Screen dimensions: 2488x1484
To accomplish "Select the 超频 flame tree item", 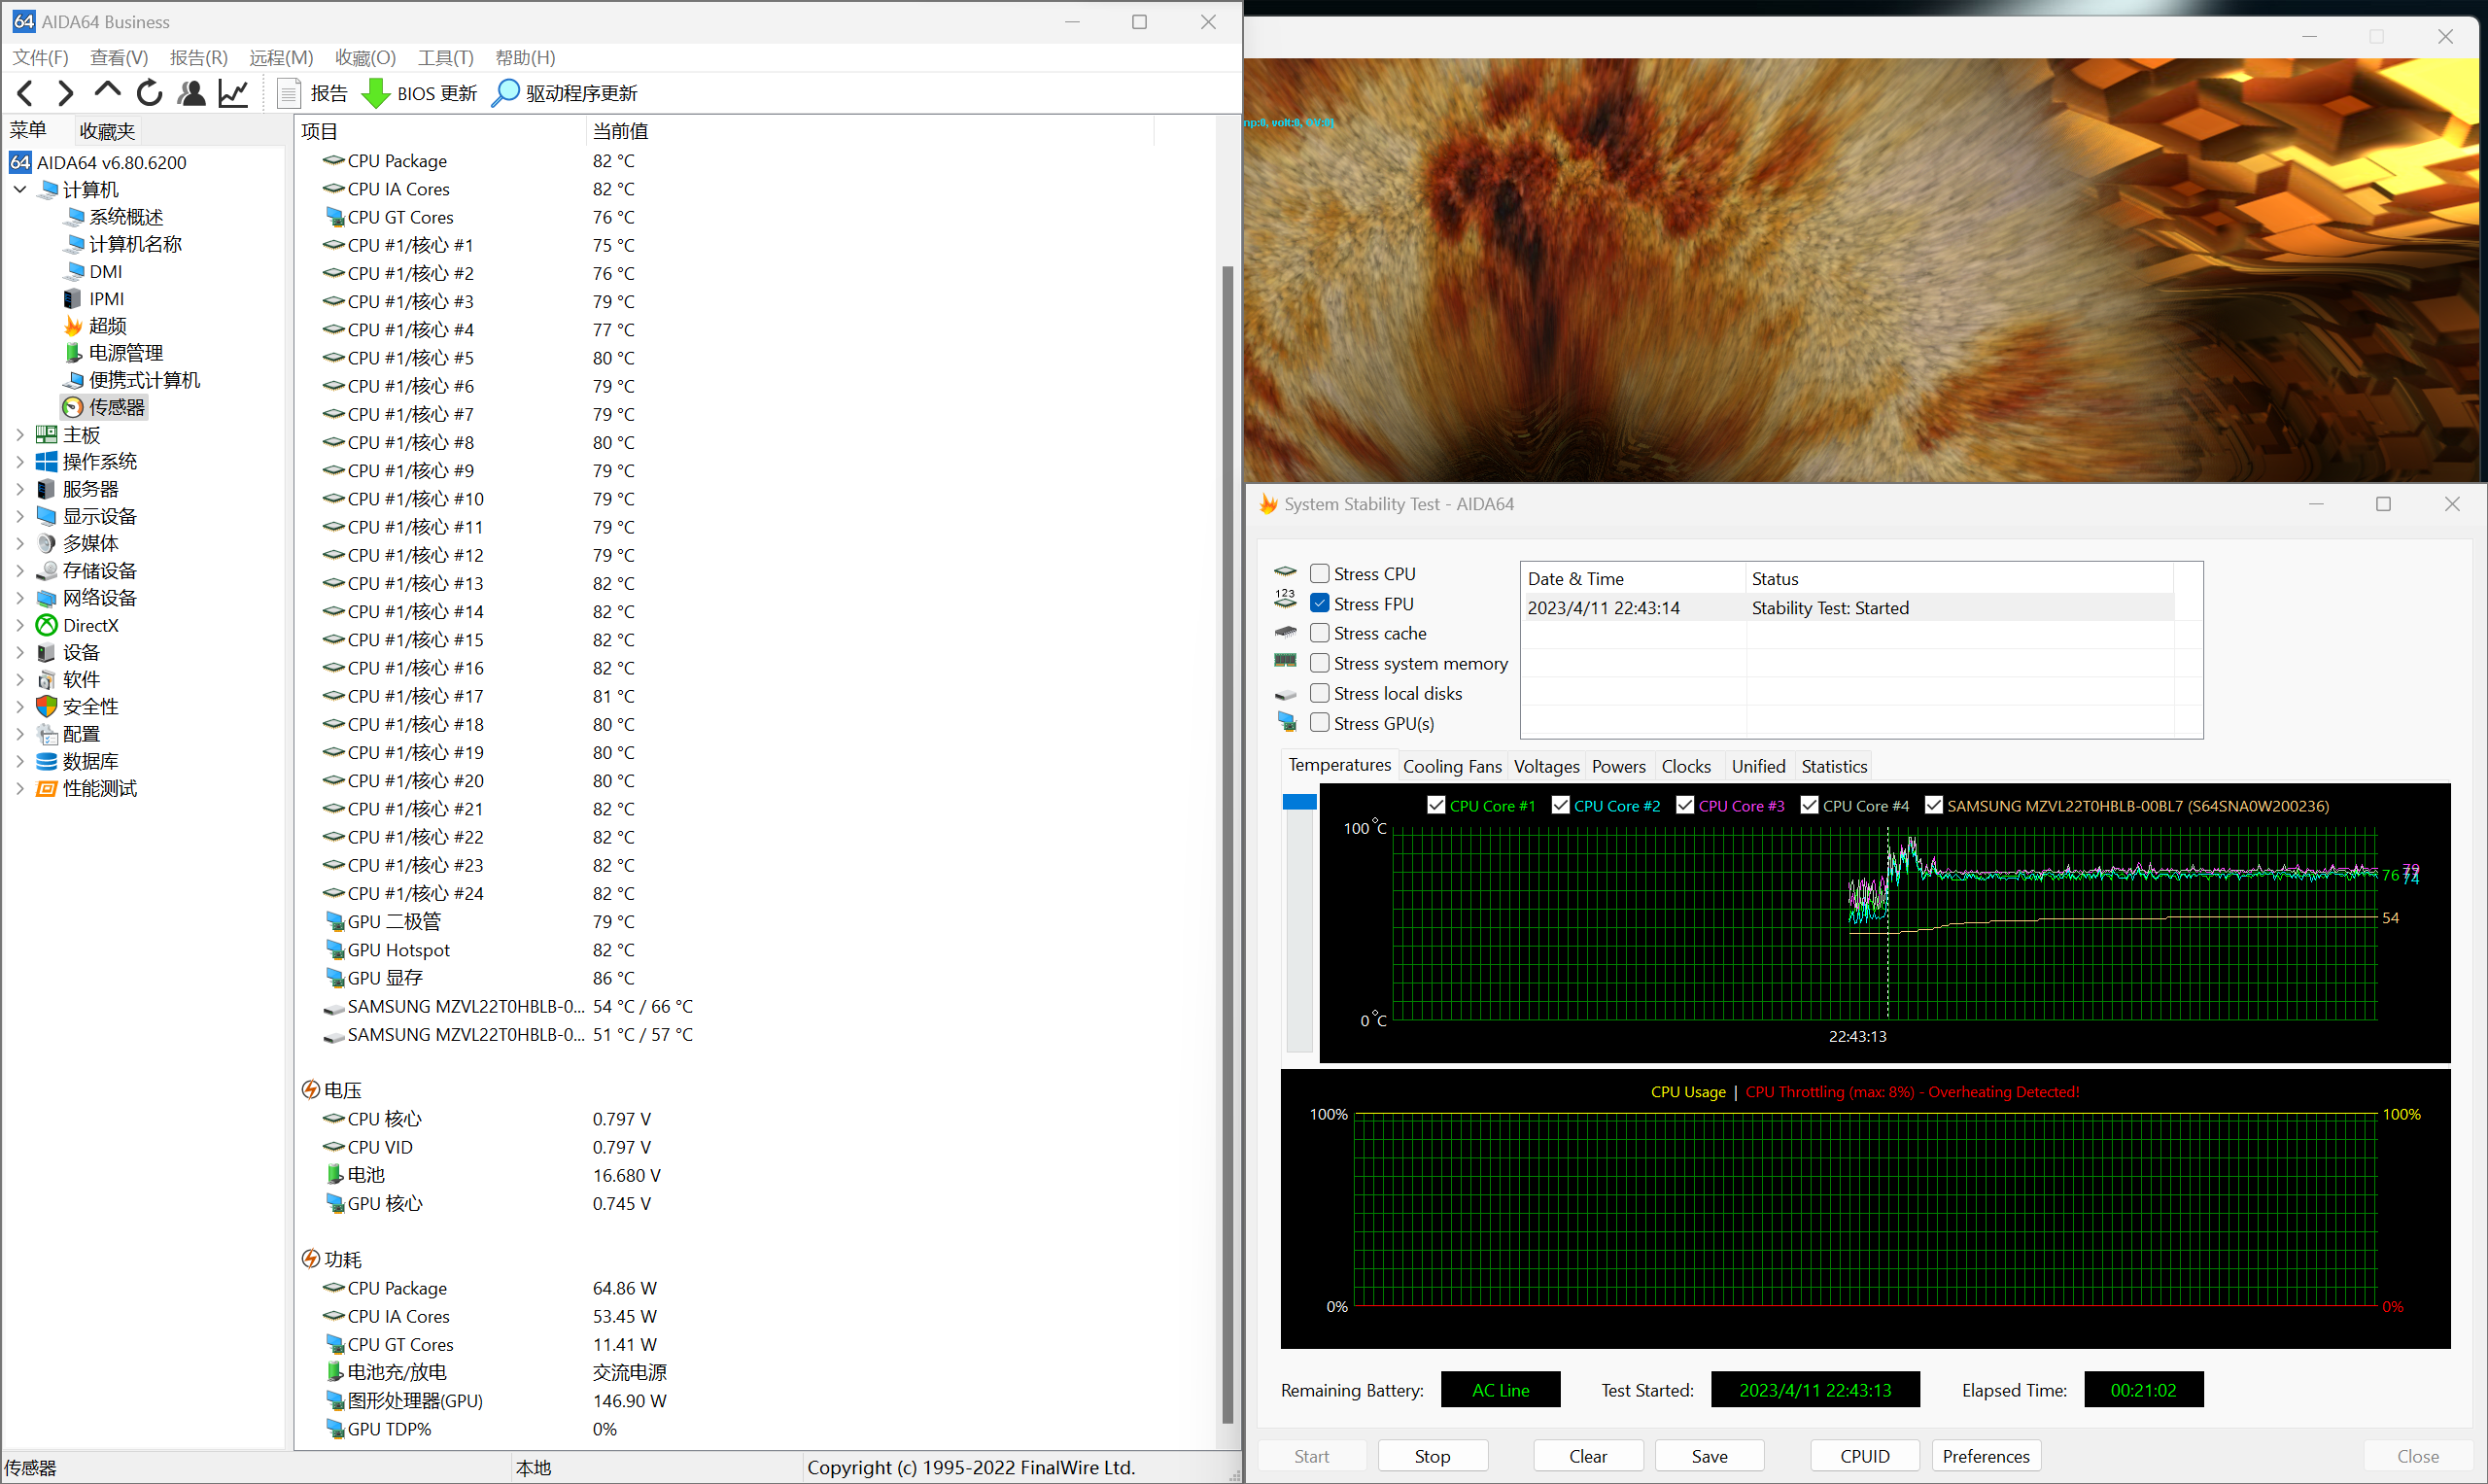I will click(x=97, y=326).
